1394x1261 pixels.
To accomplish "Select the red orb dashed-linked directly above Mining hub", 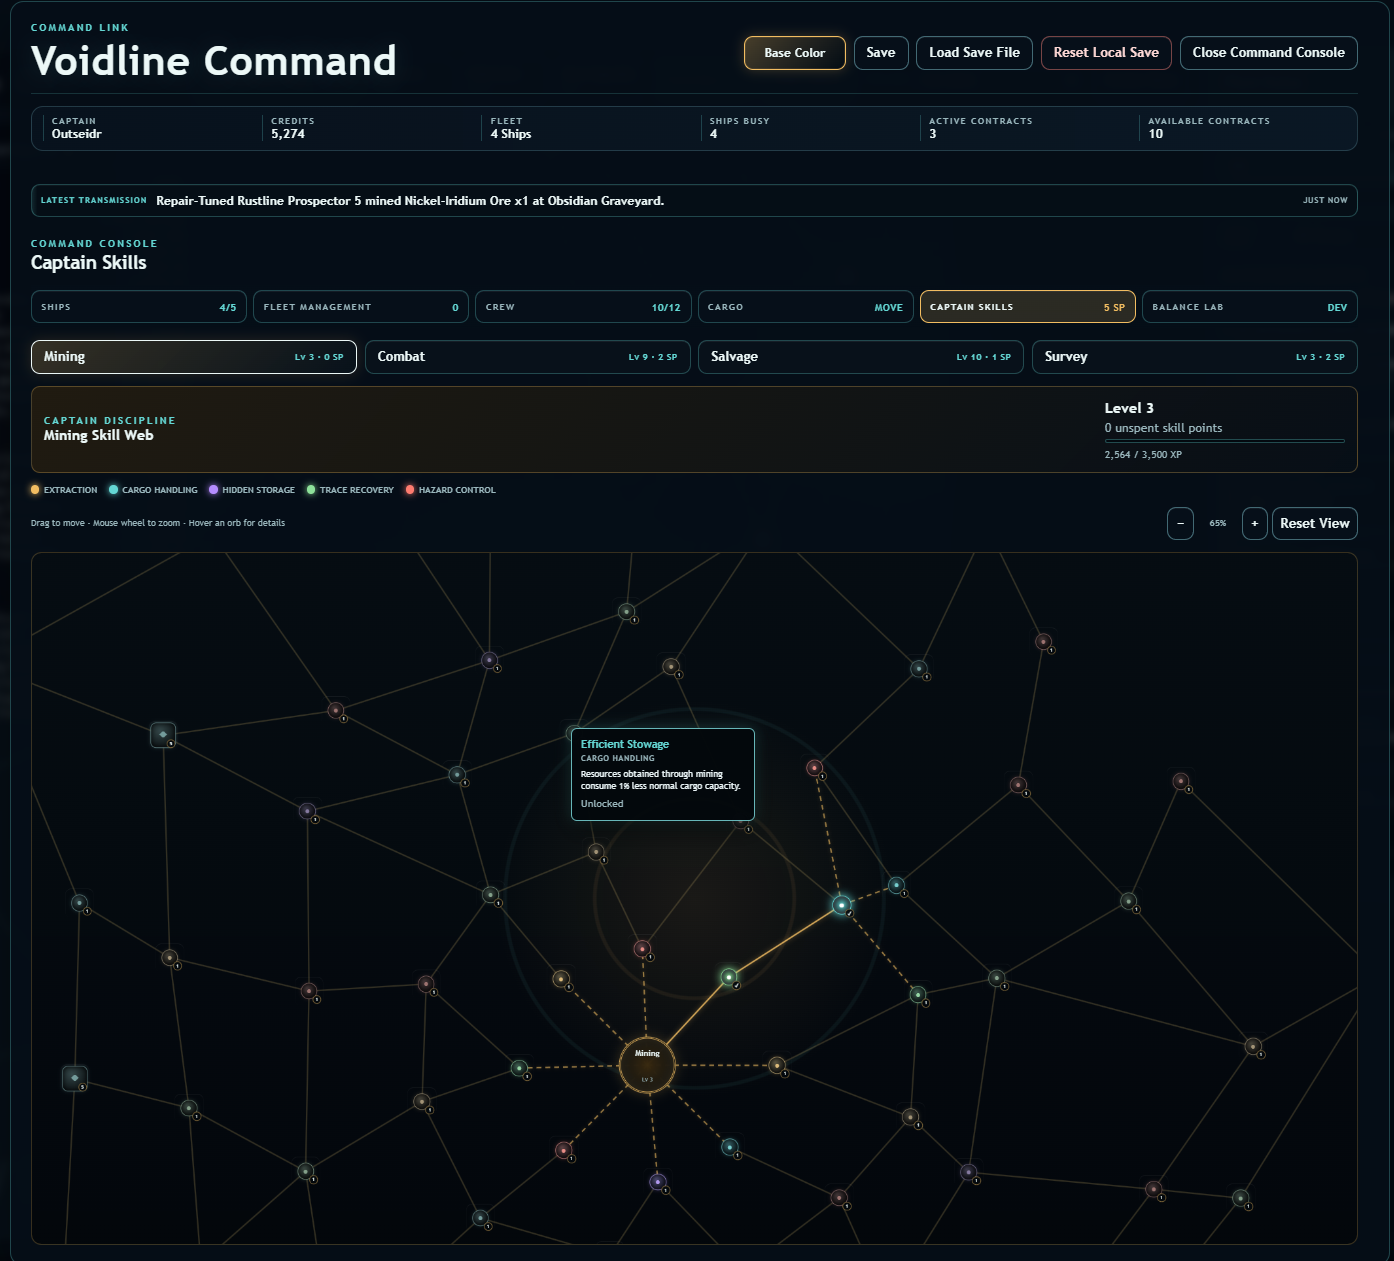I will click(x=643, y=948).
